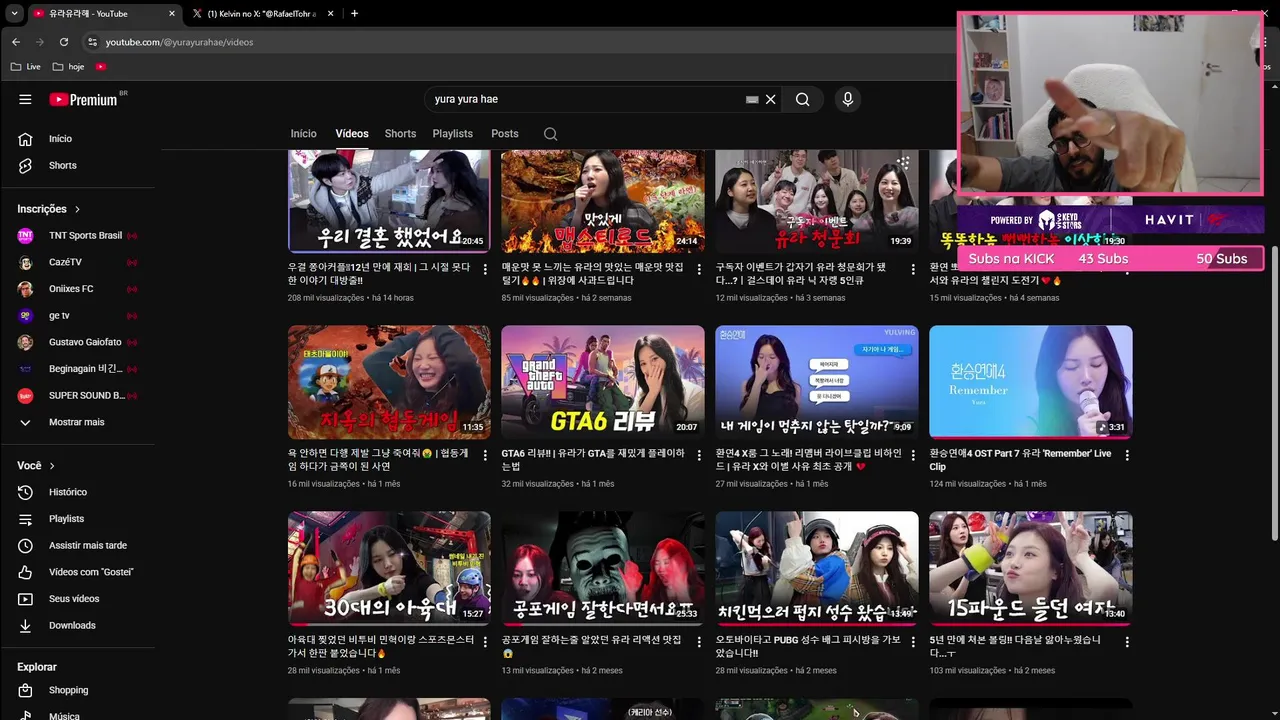Open the YouTube bookmark icon
1280x720 pixels.
click(101, 67)
